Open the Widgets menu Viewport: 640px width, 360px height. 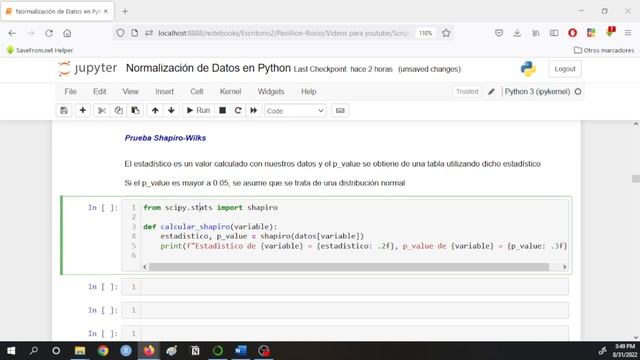coord(271,91)
